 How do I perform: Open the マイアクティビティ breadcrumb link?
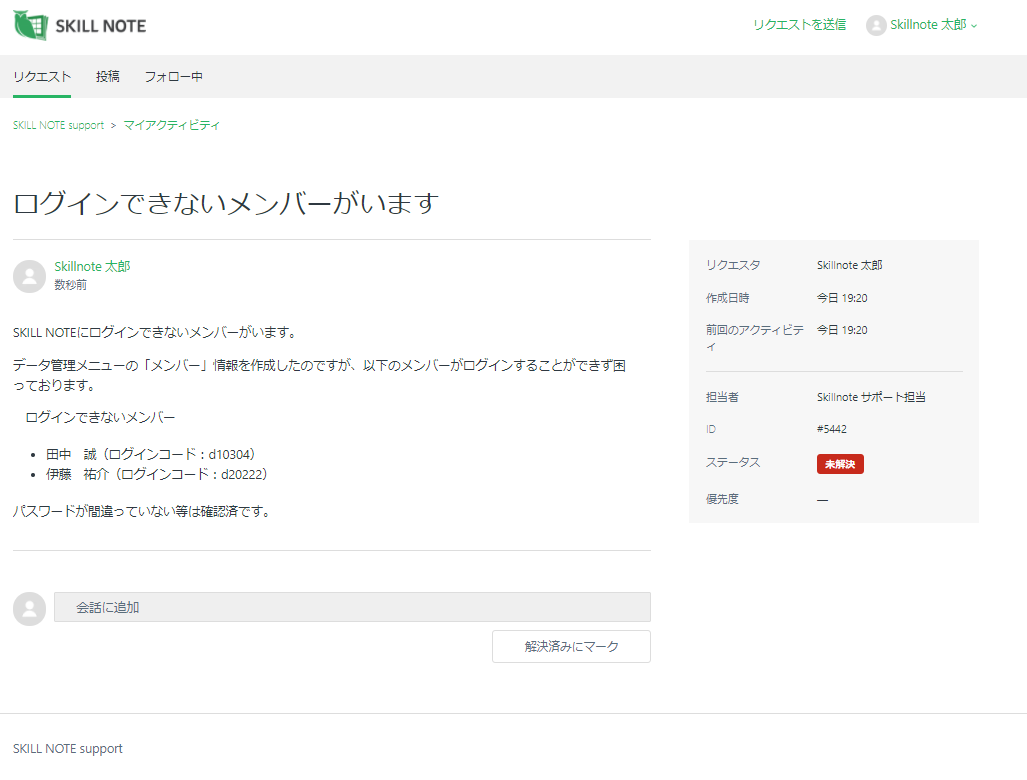point(171,124)
